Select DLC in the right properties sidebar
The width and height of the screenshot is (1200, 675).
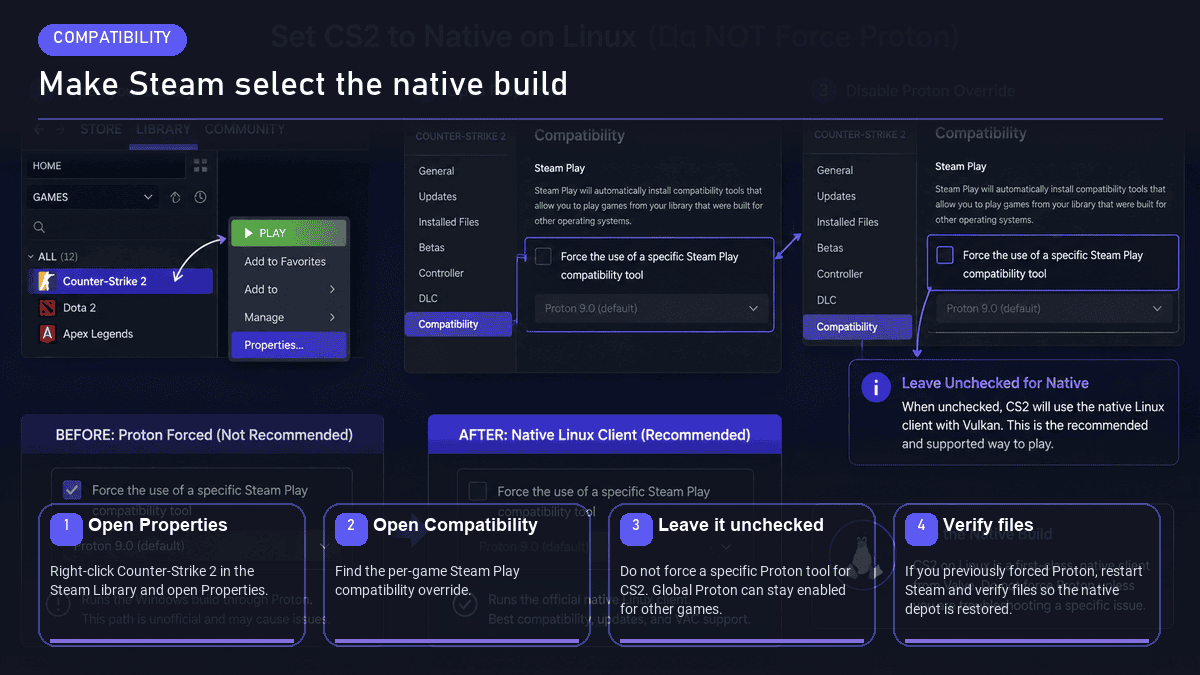(x=826, y=300)
